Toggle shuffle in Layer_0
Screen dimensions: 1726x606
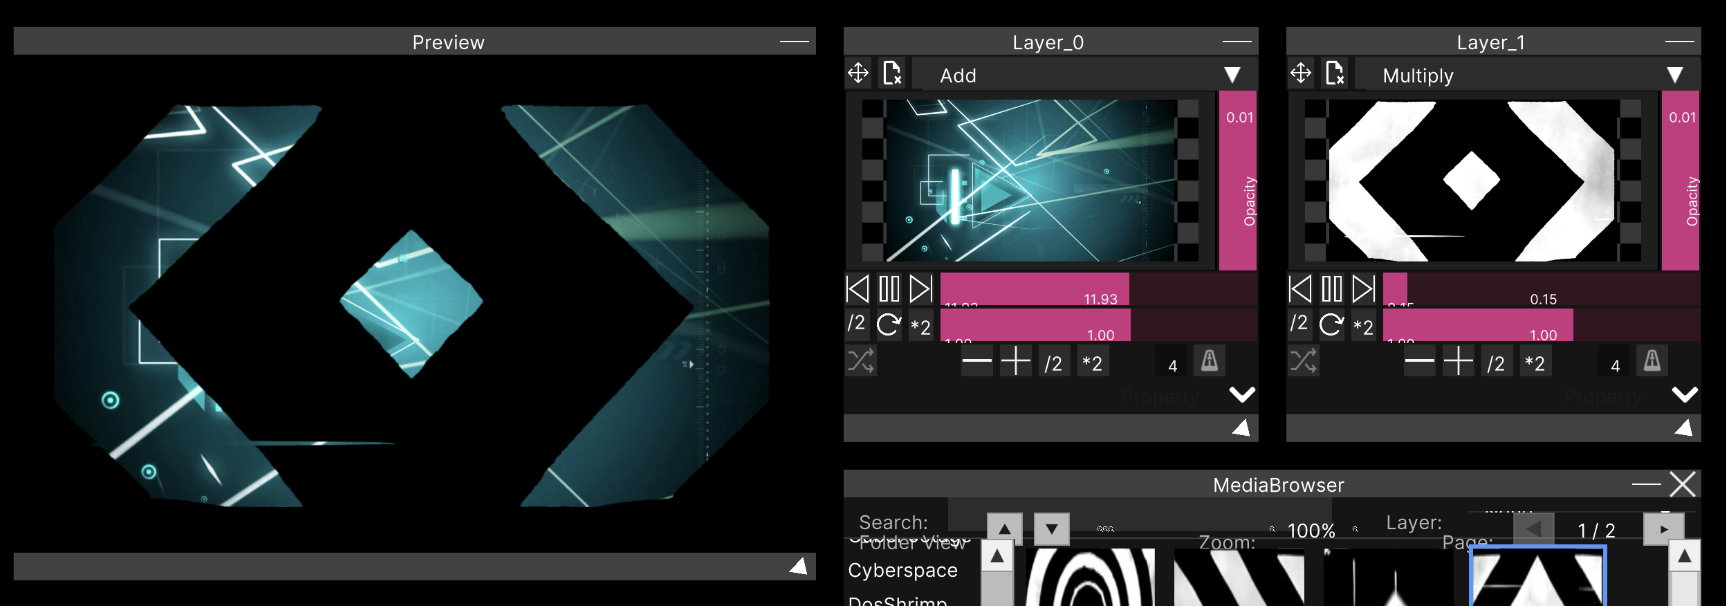pos(861,360)
